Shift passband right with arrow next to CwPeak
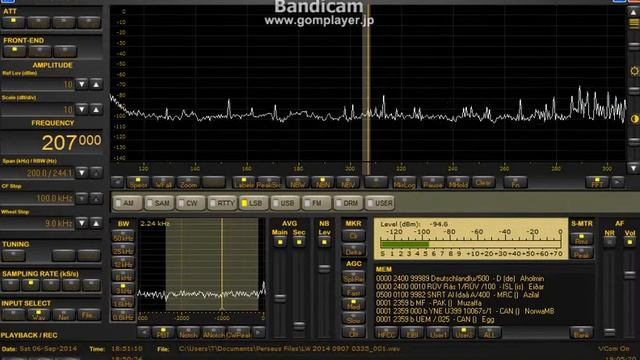The height and width of the screenshot is (360, 640). coord(259,332)
